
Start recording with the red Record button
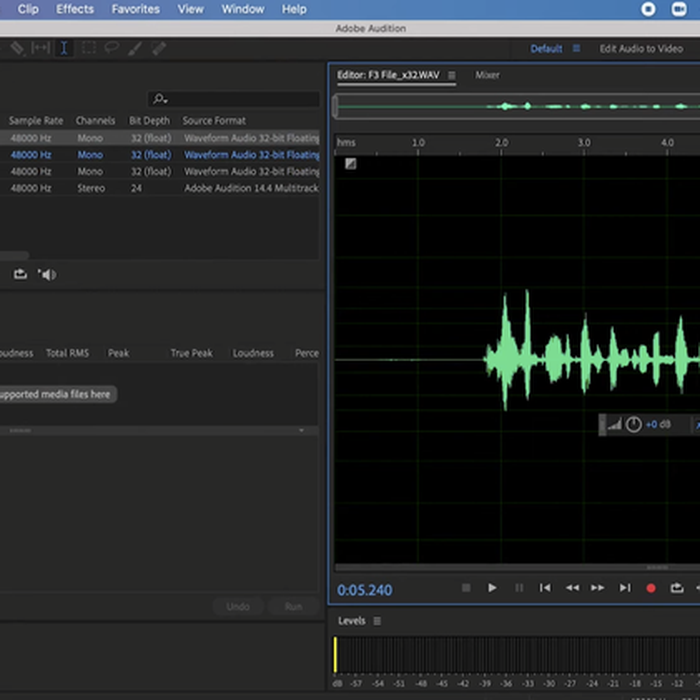(651, 588)
